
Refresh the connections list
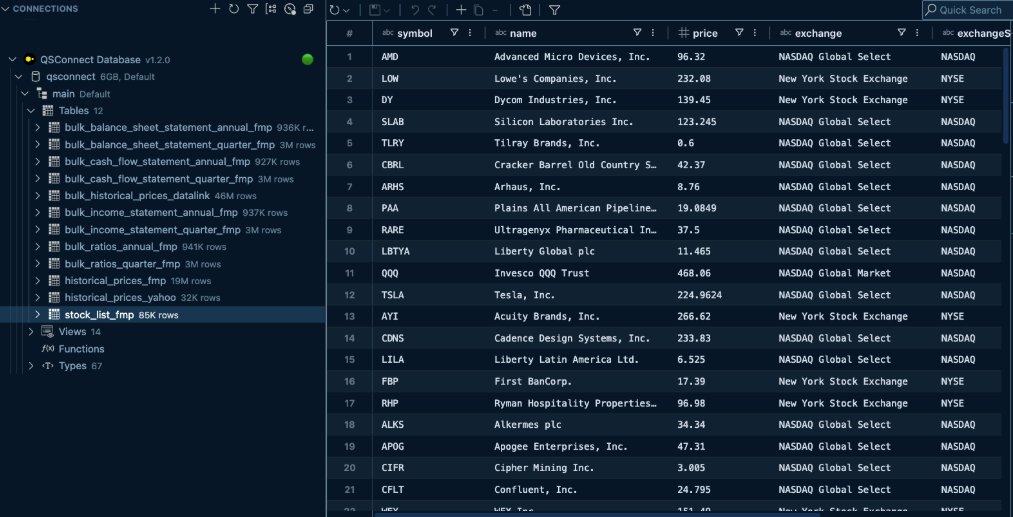click(x=234, y=9)
